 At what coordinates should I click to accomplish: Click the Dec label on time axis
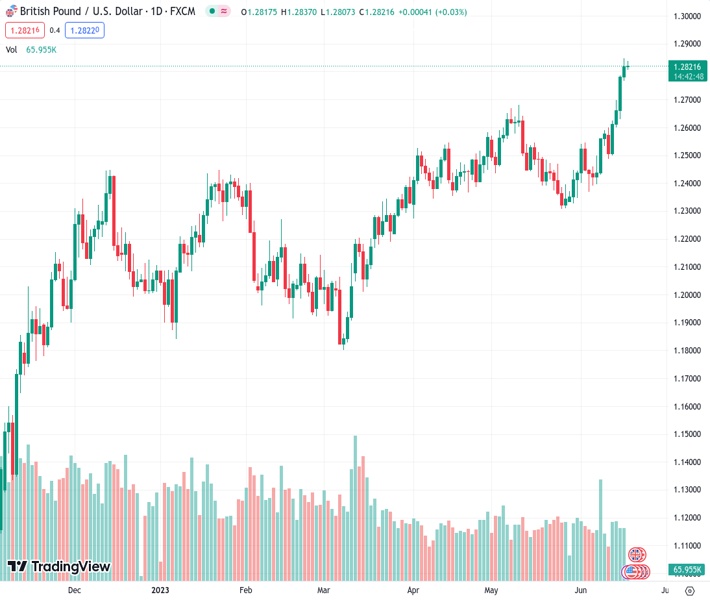(73, 591)
